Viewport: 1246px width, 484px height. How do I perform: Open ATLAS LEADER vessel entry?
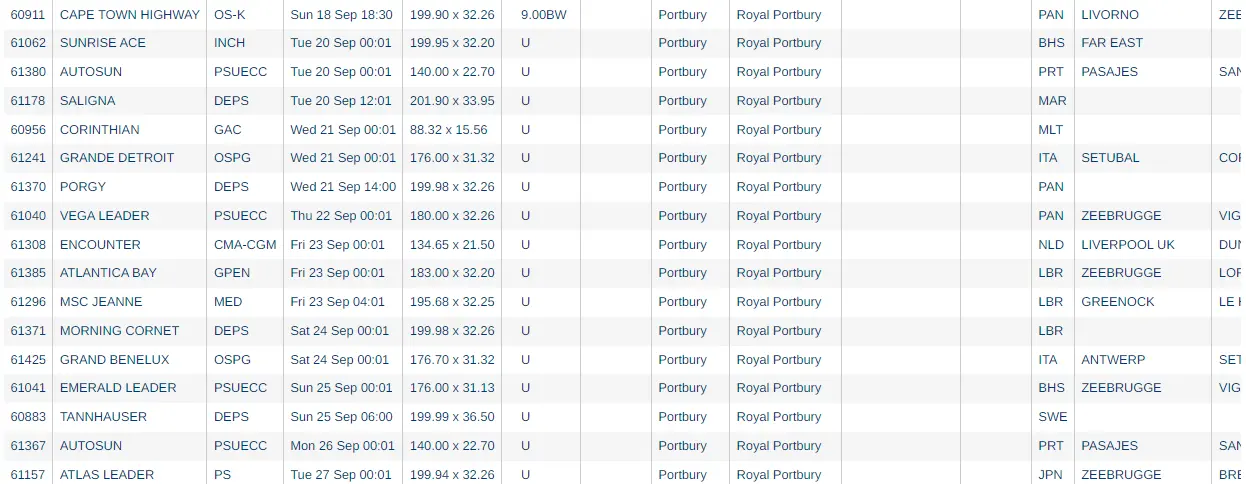pos(107,475)
